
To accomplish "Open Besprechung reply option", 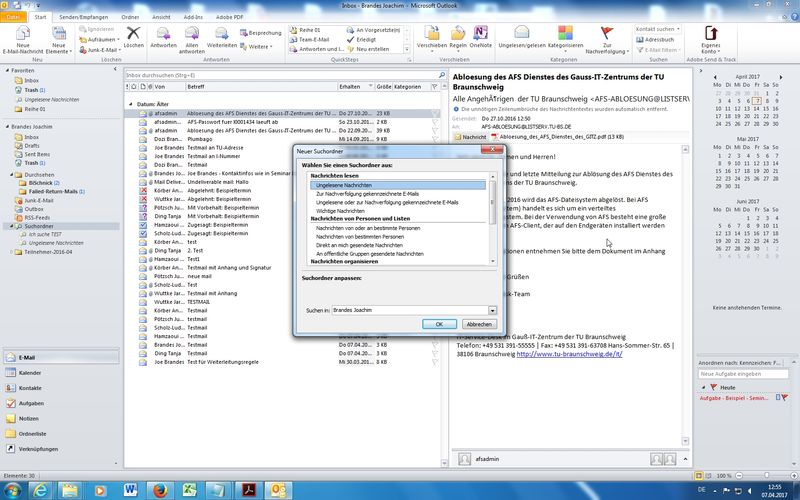I will click(x=261, y=33).
